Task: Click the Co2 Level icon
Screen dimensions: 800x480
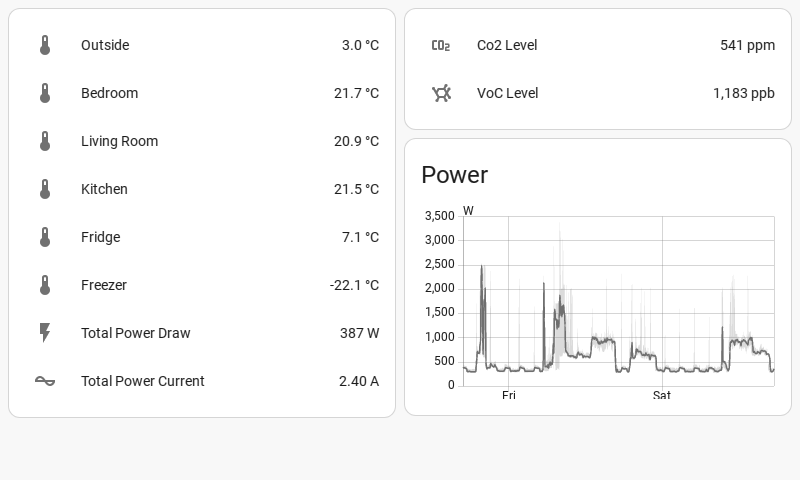Action: point(441,45)
